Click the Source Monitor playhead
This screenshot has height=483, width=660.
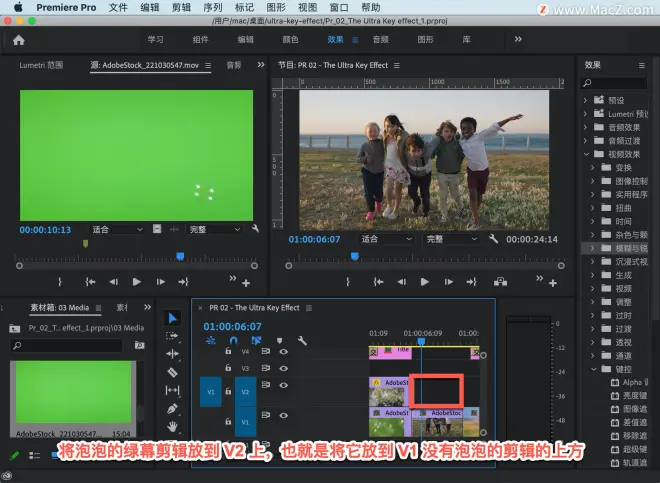[180, 256]
